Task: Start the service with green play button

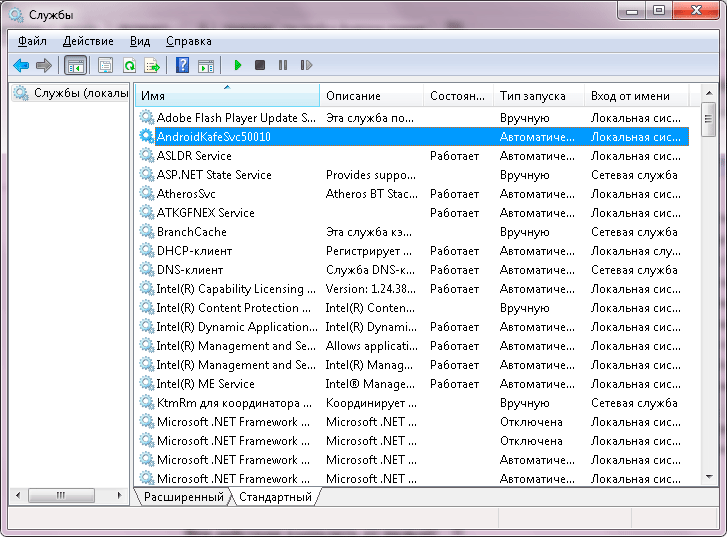Action: [x=238, y=65]
